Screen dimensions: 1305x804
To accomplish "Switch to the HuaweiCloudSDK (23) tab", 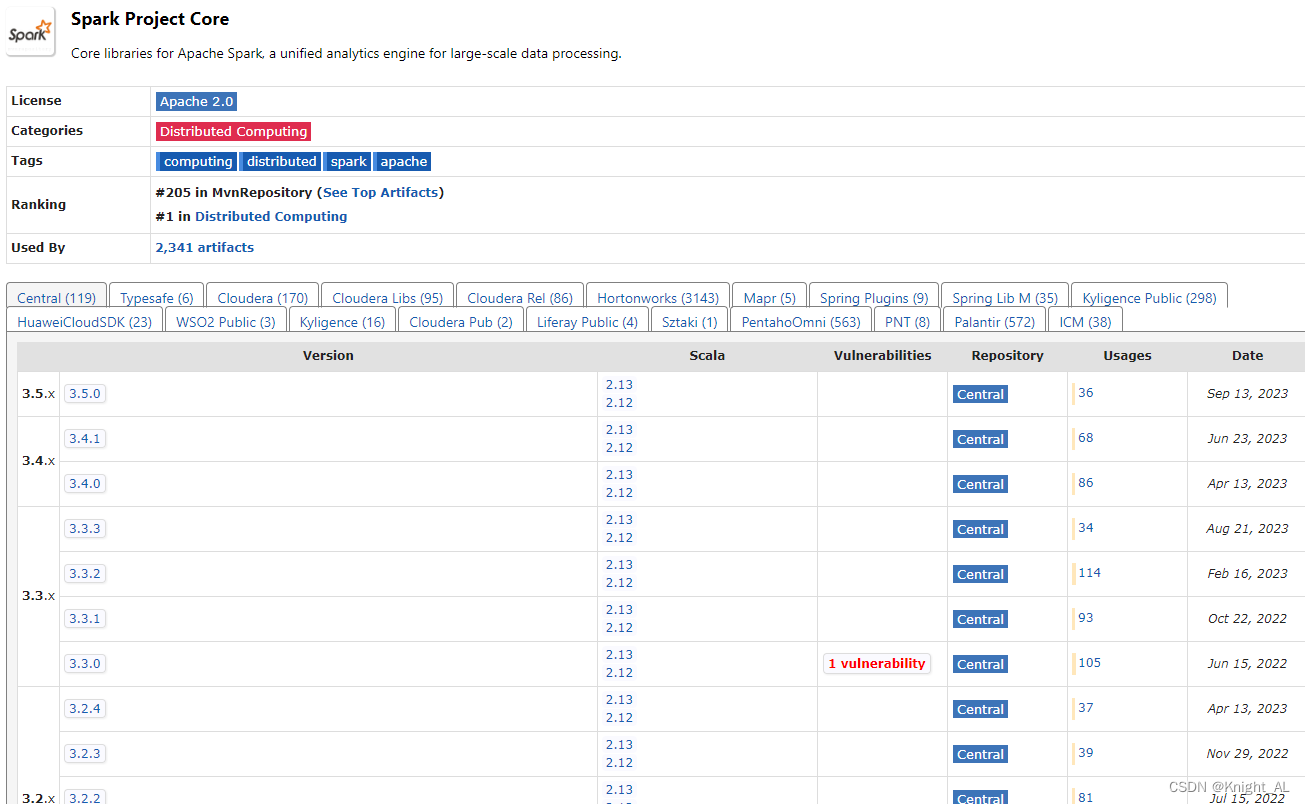I will [84, 322].
